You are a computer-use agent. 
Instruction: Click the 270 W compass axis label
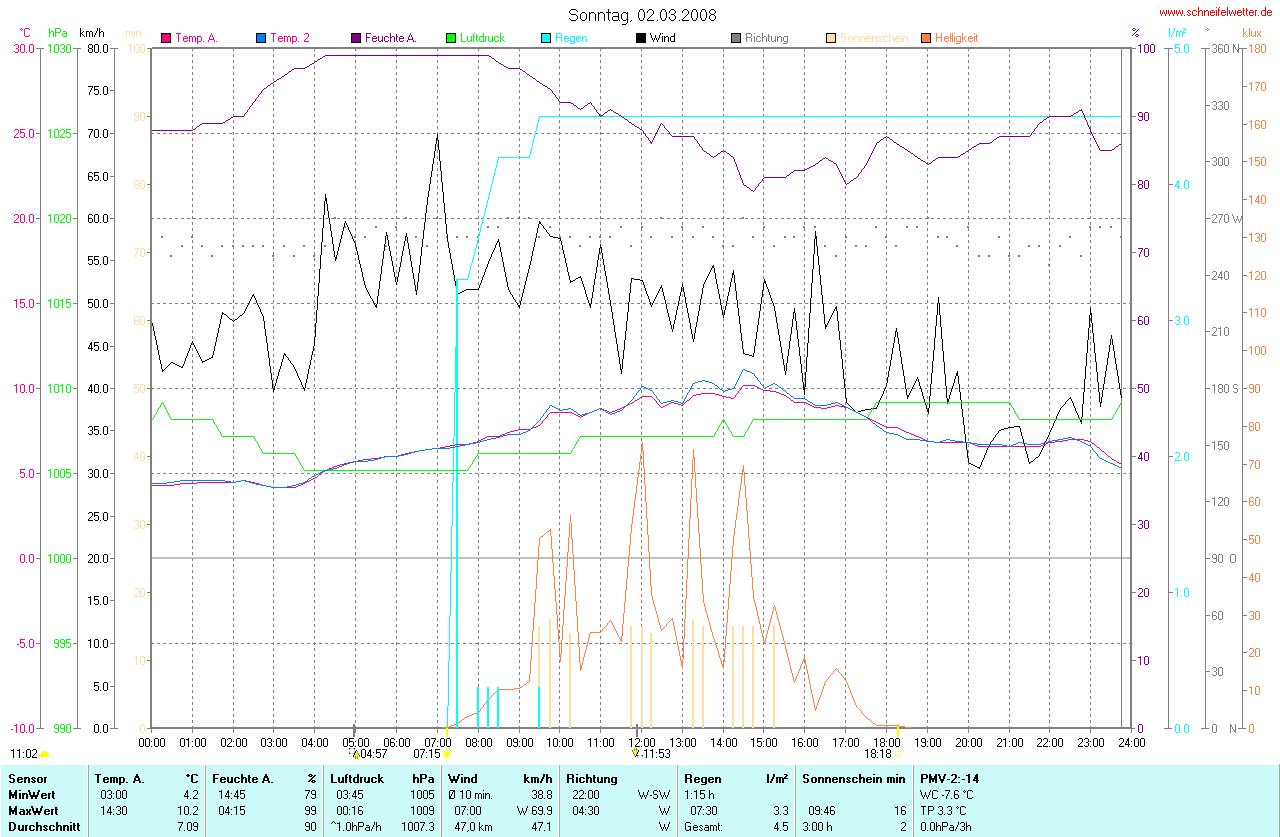(x=1226, y=218)
